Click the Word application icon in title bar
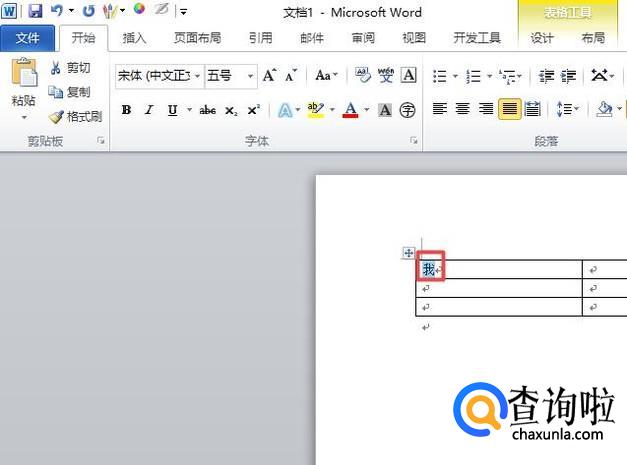Image resolution: width=627 pixels, height=465 pixels. click(x=9, y=11)
